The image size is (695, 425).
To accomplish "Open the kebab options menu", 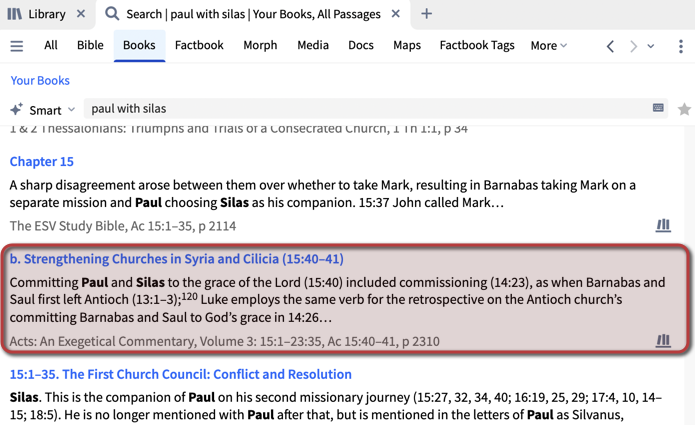I will 681,46.
